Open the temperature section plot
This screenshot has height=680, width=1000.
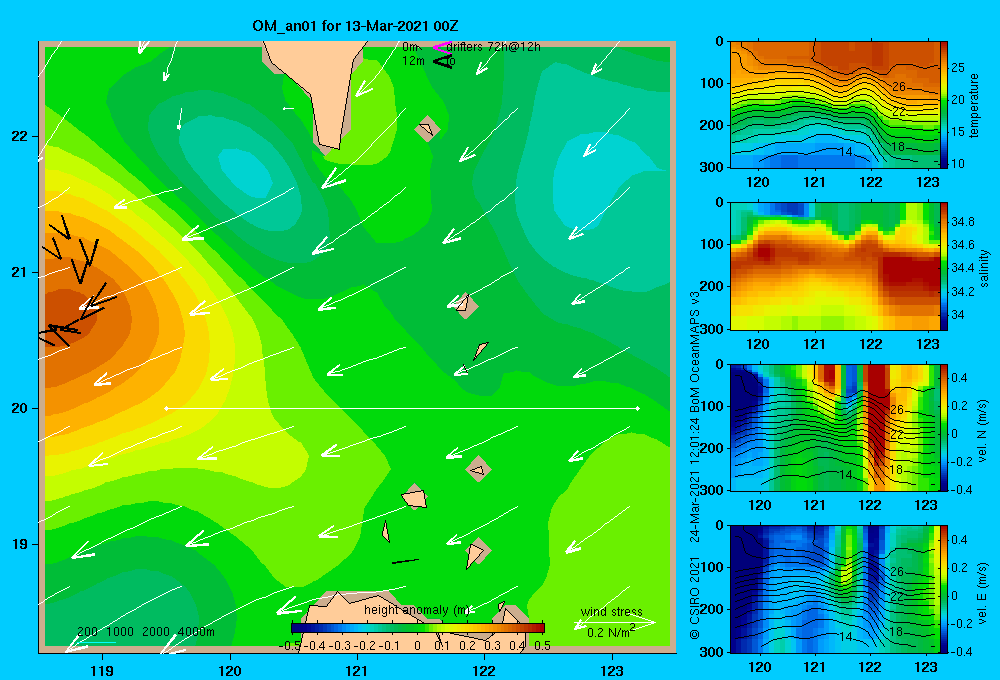coord(835,105)
